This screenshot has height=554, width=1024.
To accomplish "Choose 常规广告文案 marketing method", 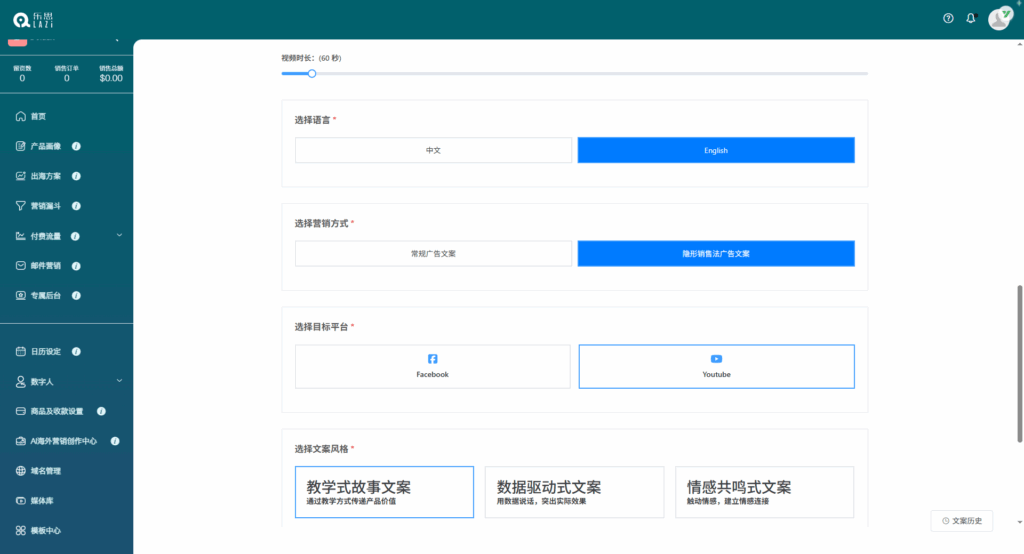I will click(x=433, y=254).
